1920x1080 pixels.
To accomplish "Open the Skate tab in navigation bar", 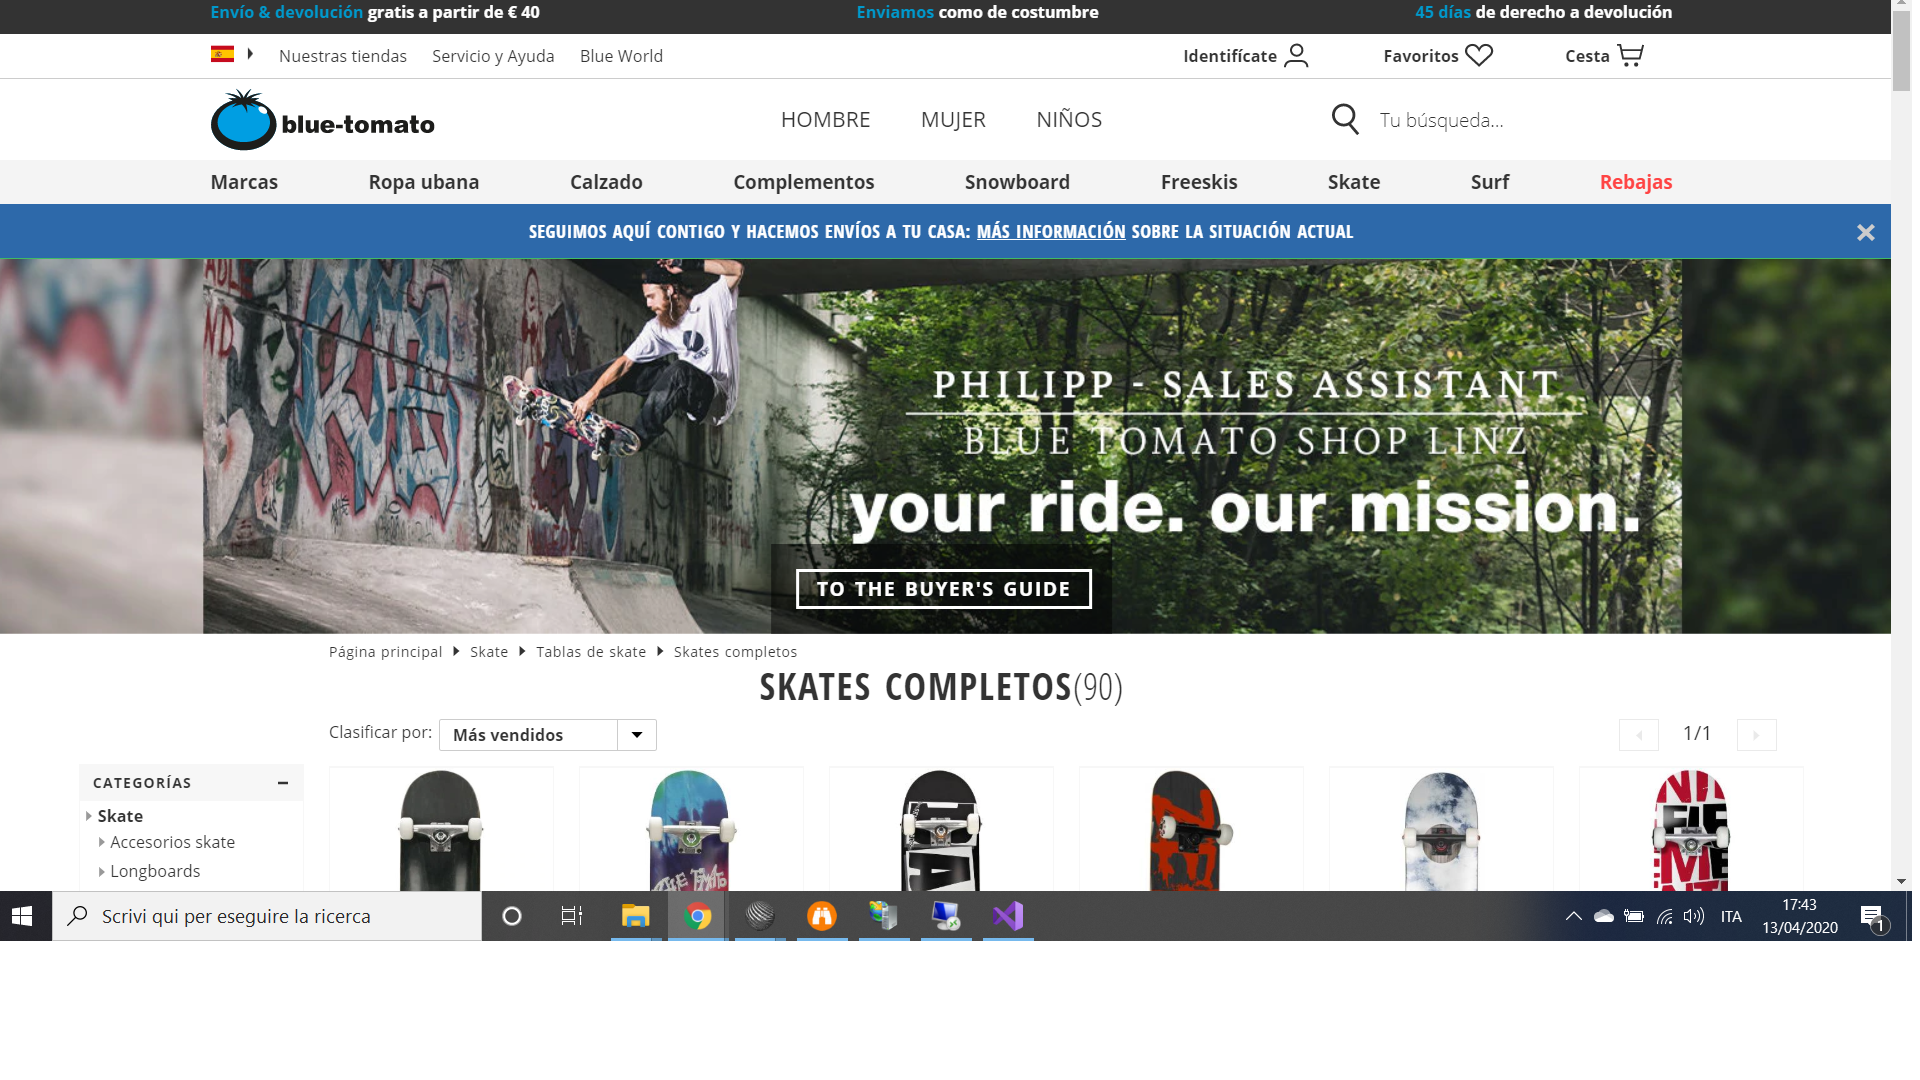I will pos(1354,182).
